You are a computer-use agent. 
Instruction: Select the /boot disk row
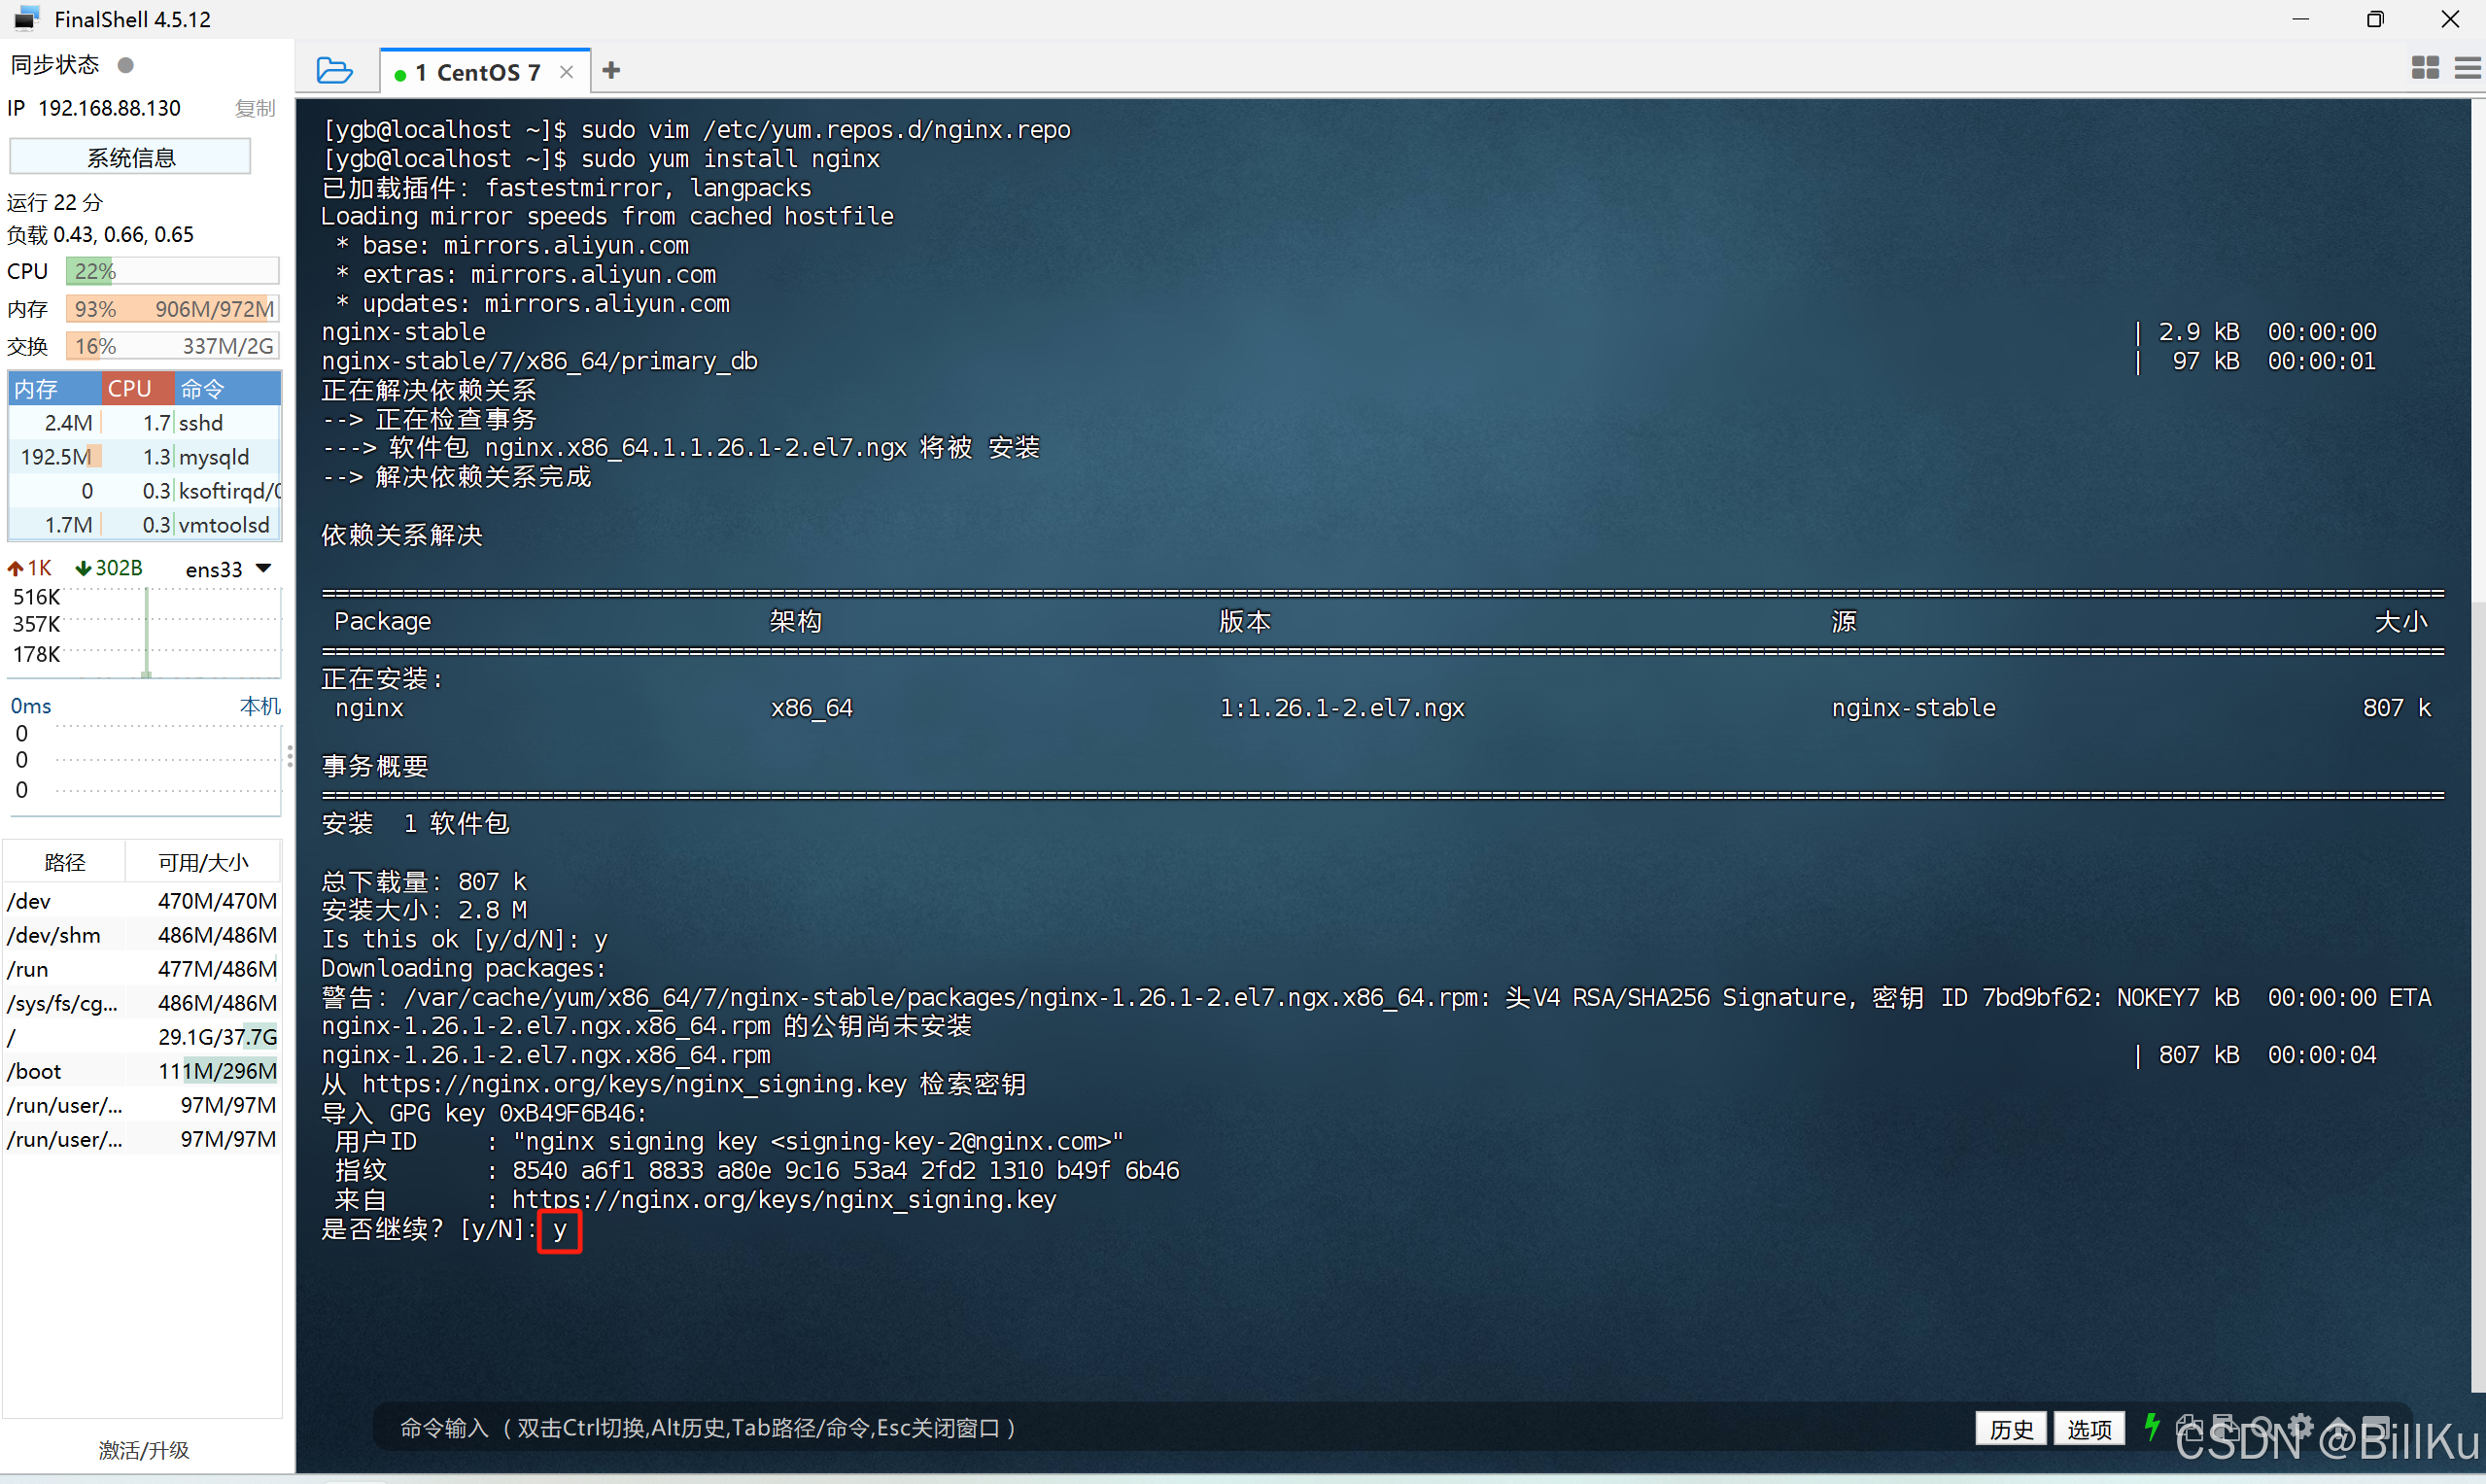click(x=142, y=1071)
